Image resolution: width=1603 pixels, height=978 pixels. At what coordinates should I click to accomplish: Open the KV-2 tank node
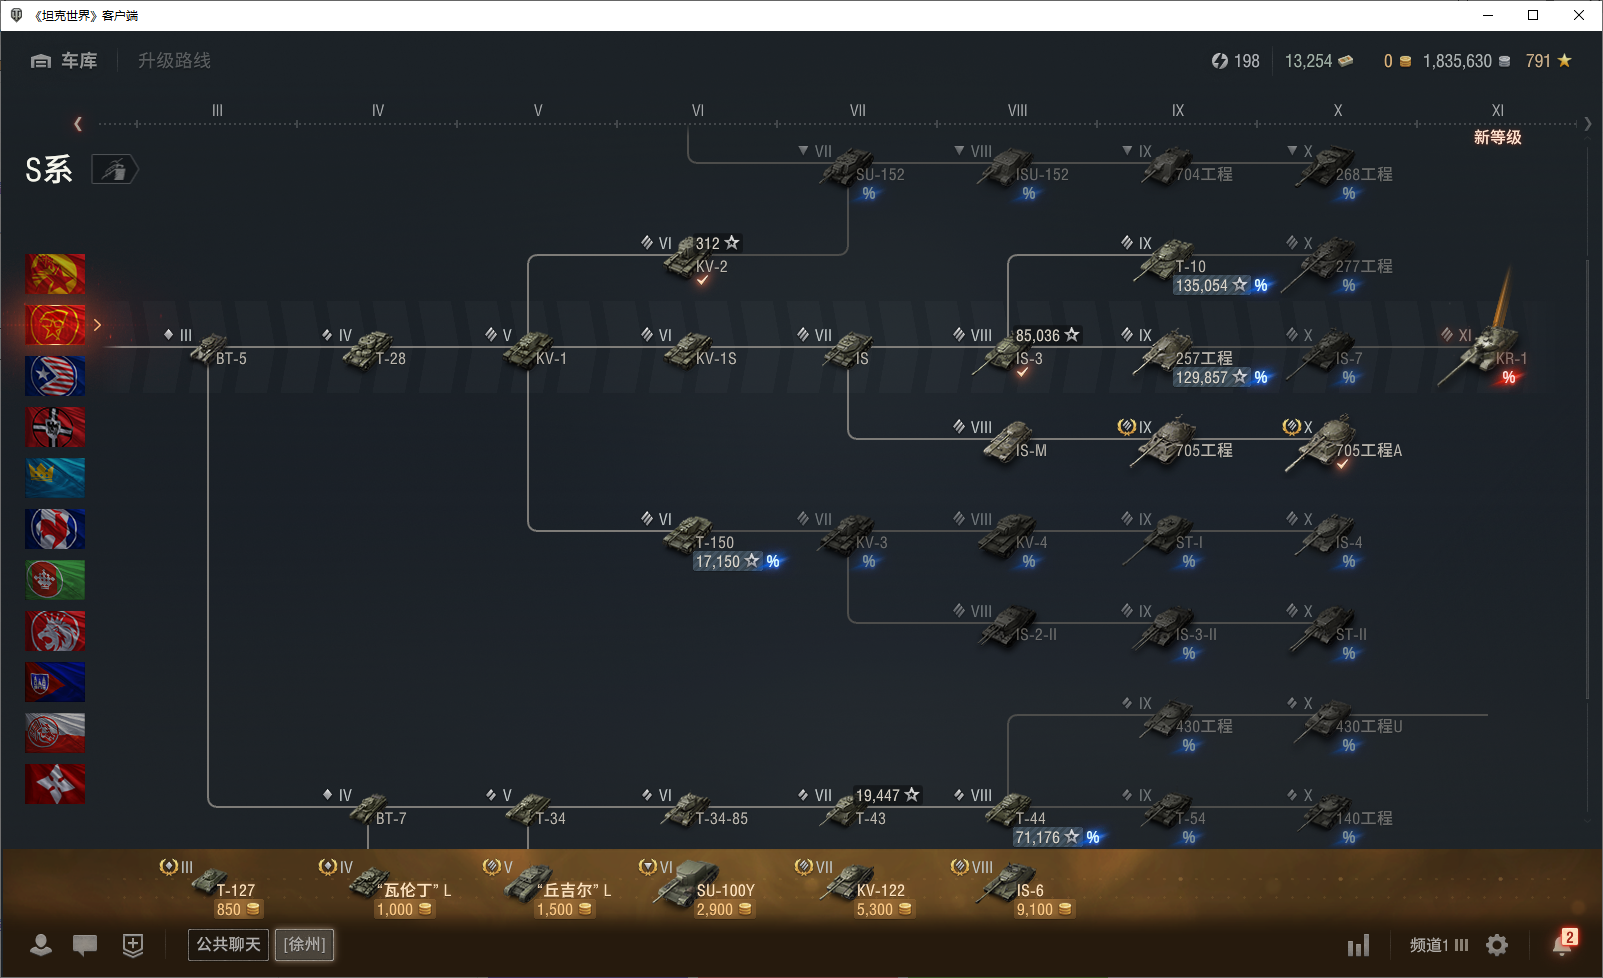point(692,260)
